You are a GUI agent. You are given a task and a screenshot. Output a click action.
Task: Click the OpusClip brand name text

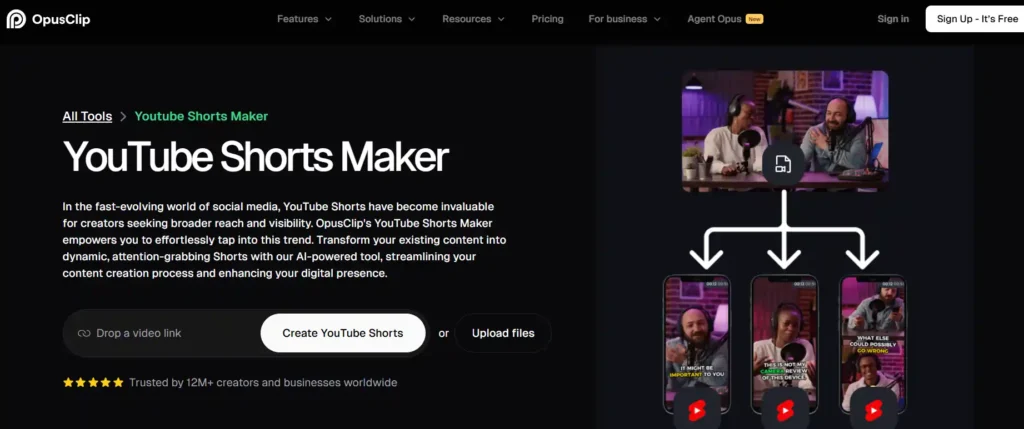pos(61,20)
